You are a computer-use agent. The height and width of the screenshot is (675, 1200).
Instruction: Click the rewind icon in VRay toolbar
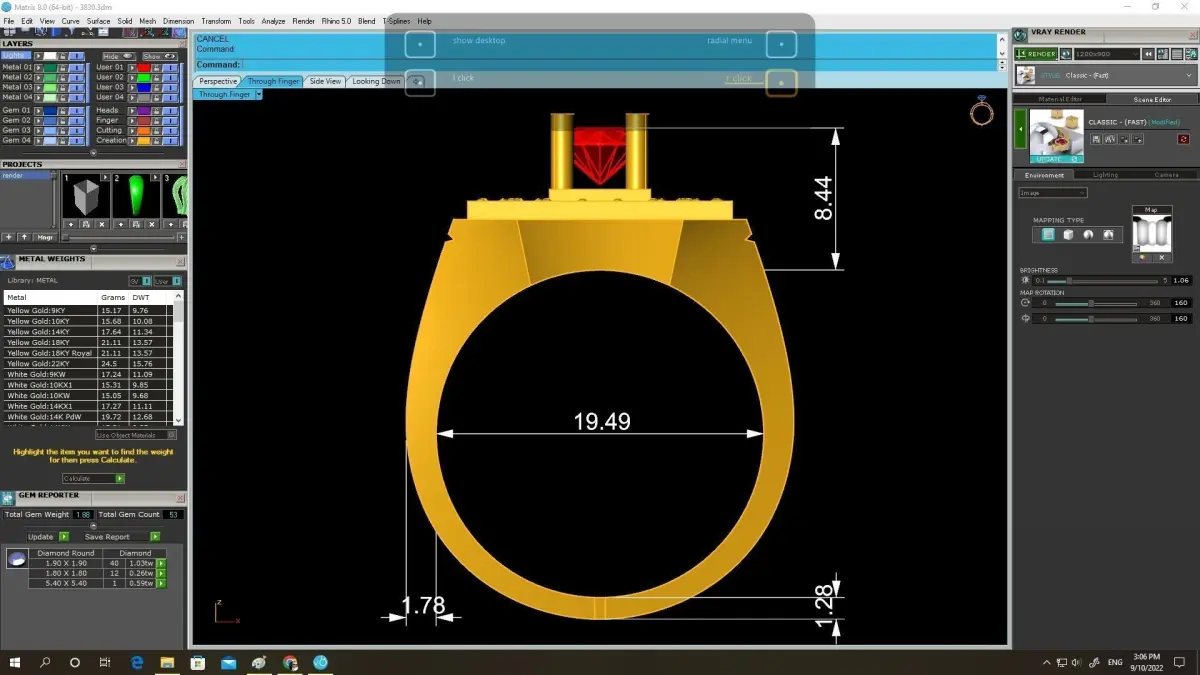1148,54
